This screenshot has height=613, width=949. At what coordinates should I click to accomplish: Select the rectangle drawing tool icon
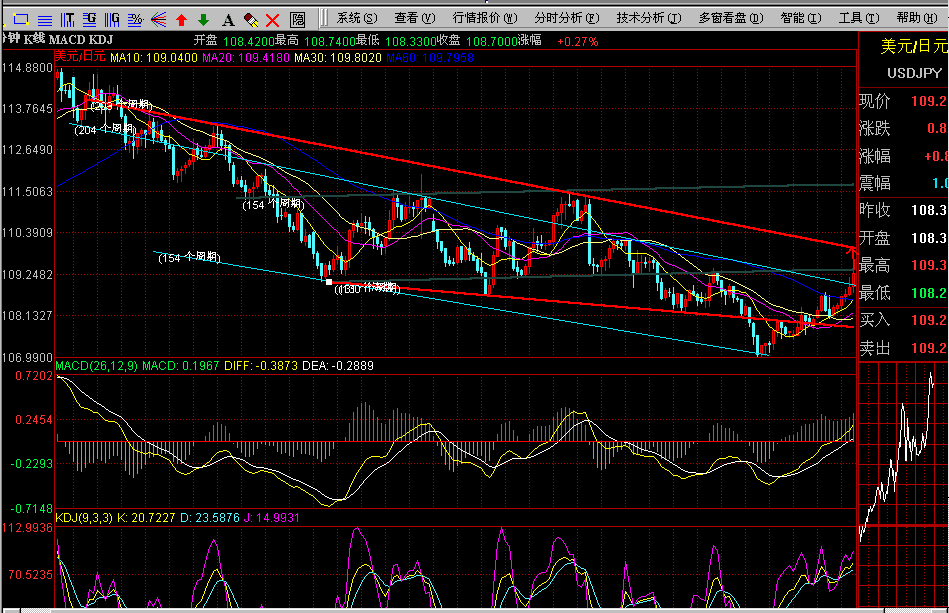(20, 19)
